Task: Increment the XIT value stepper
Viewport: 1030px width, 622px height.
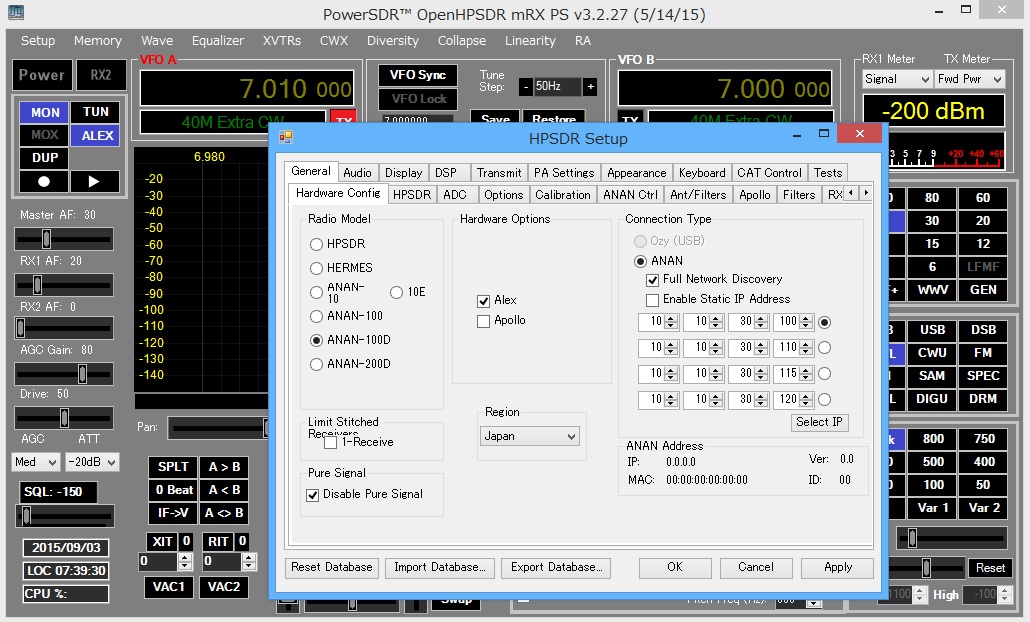Action: pyautogui.click(x=185, y=558)
